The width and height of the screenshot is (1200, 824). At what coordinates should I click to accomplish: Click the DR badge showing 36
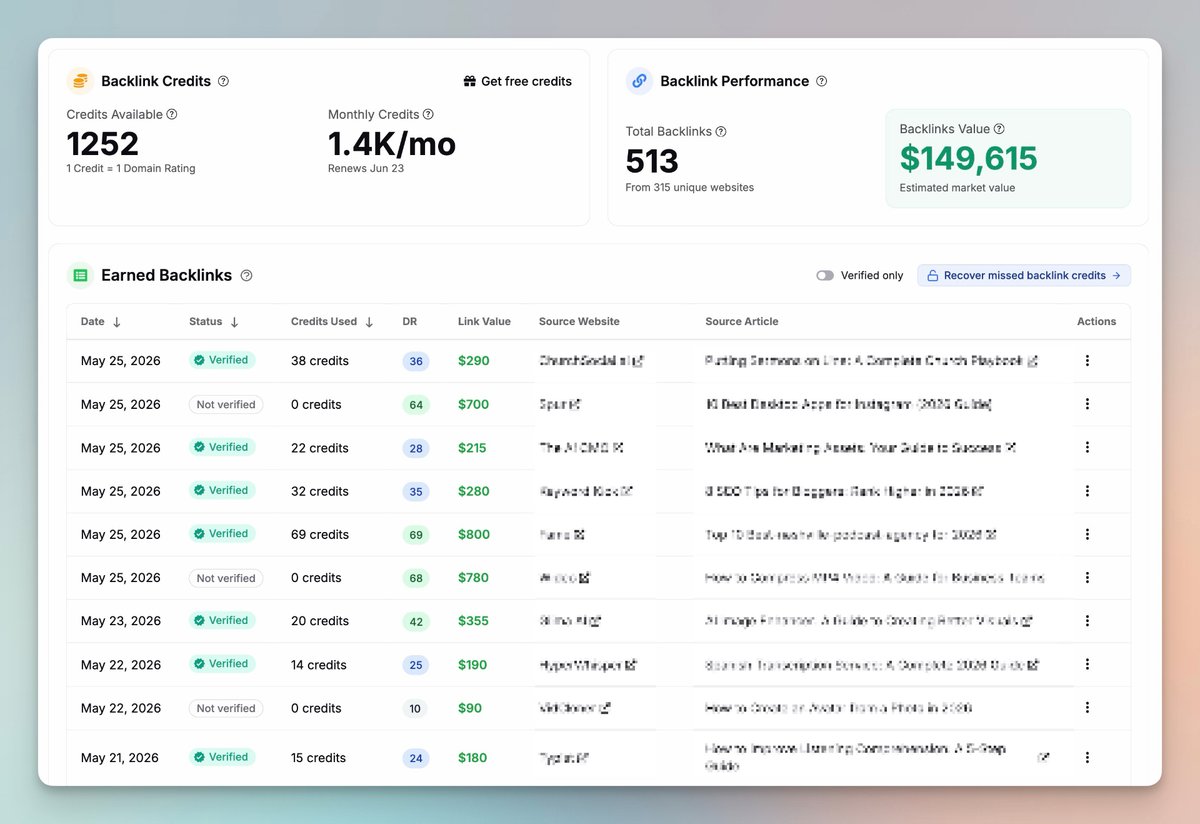click(416, 361)
